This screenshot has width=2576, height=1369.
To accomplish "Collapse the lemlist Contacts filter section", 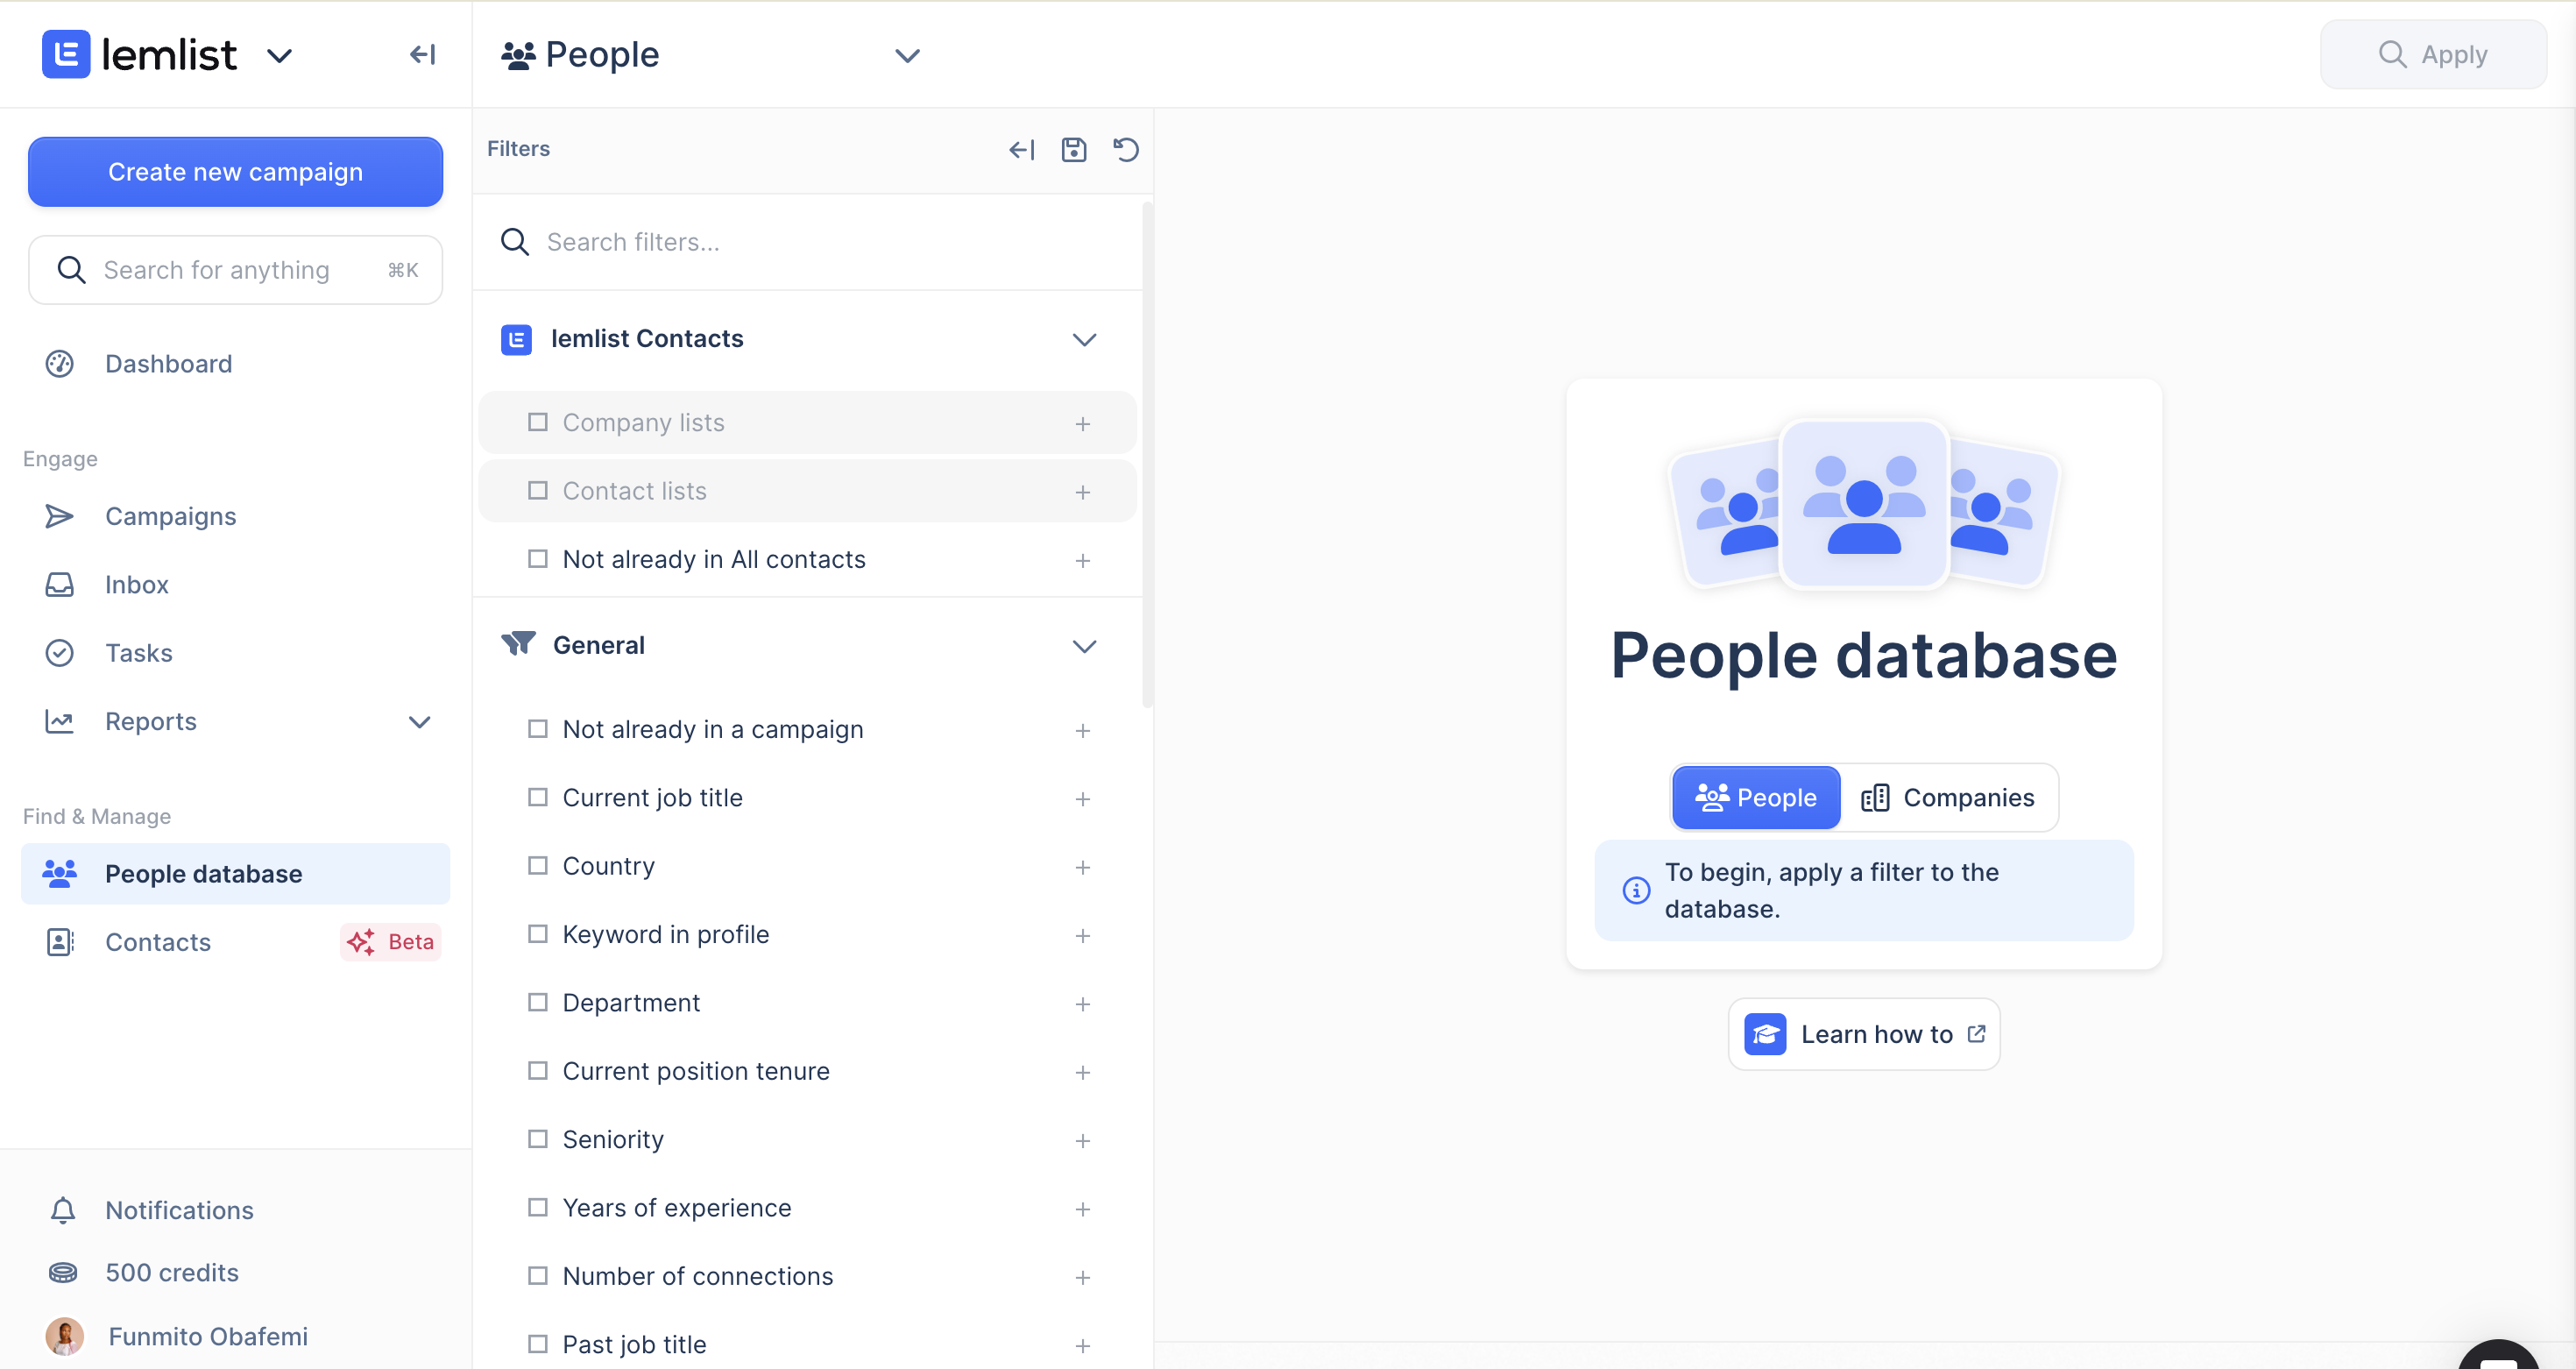I will coord(1085,340).
